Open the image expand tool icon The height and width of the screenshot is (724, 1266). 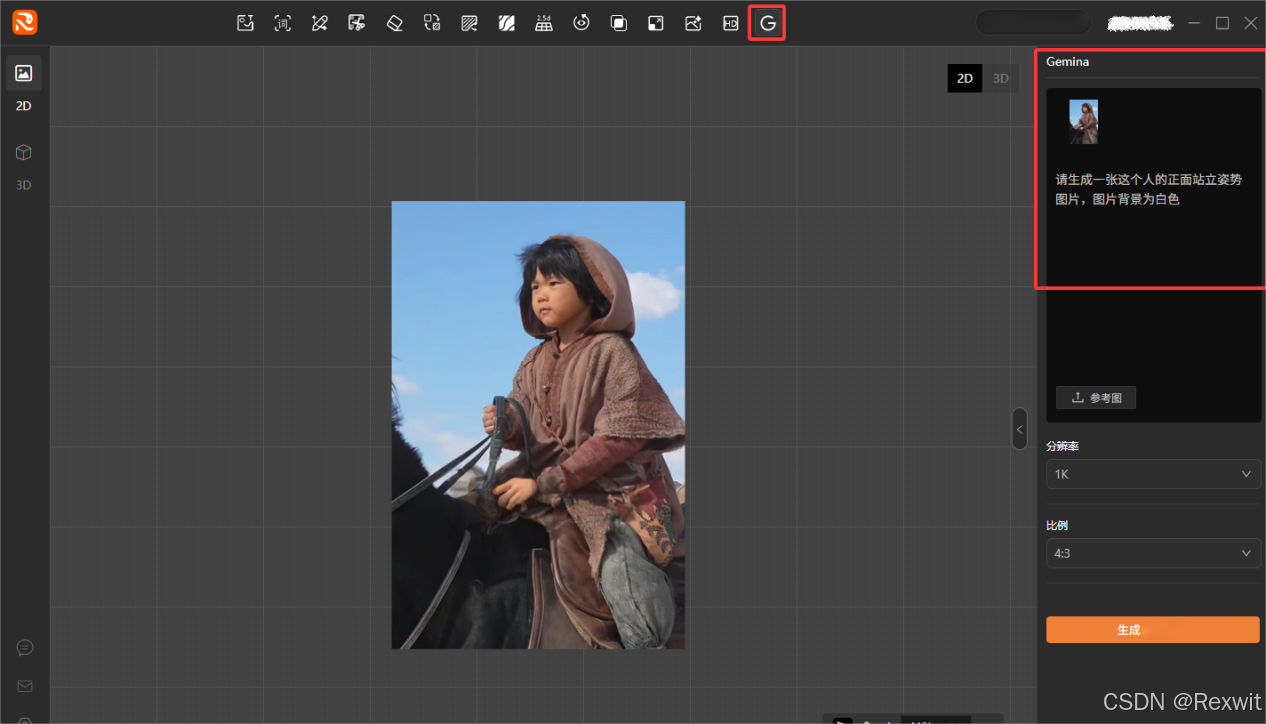(x=655, y=23)
